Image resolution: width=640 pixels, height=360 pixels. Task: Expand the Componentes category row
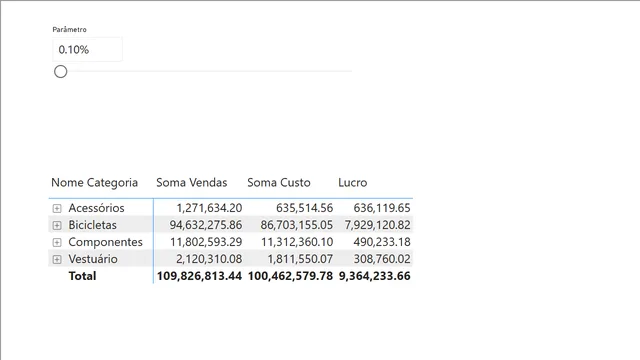point(57,242)
